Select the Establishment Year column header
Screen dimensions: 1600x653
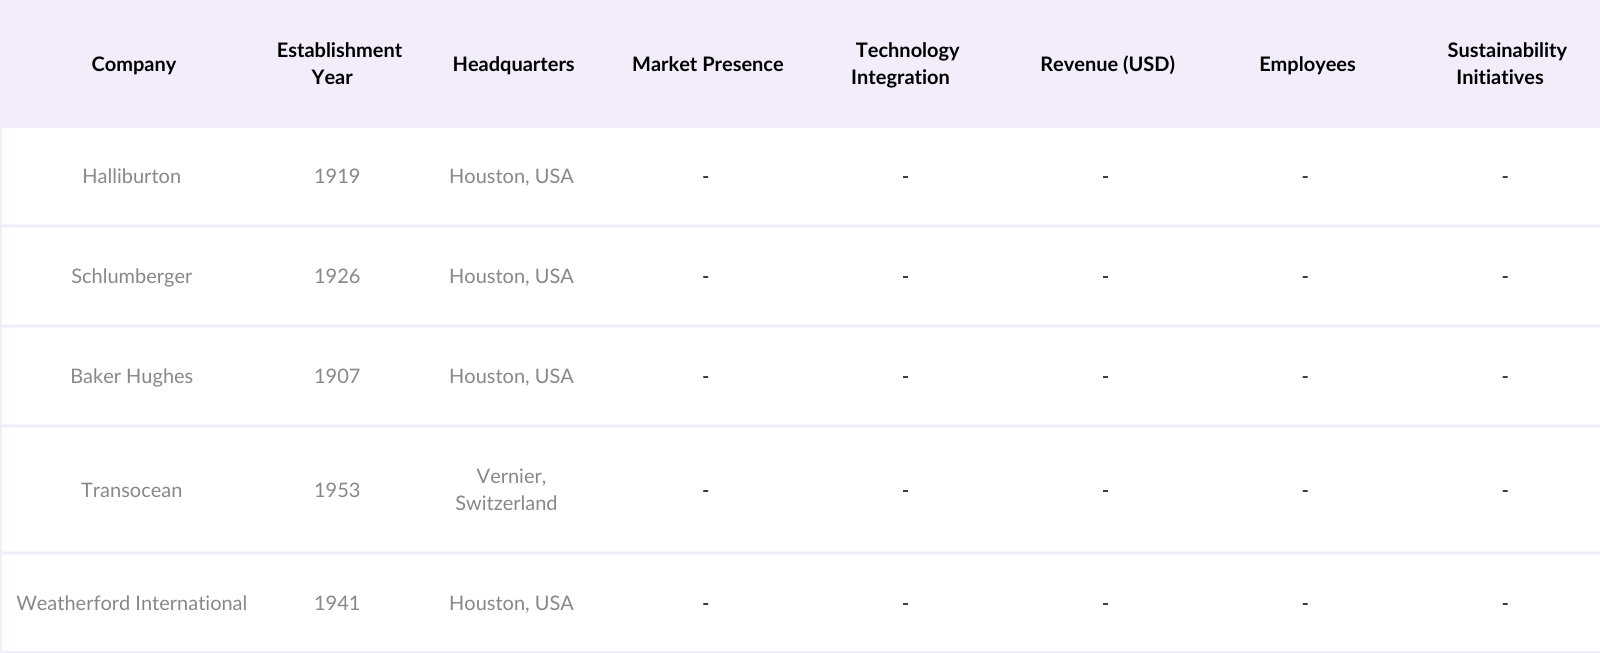click(338, 64)
